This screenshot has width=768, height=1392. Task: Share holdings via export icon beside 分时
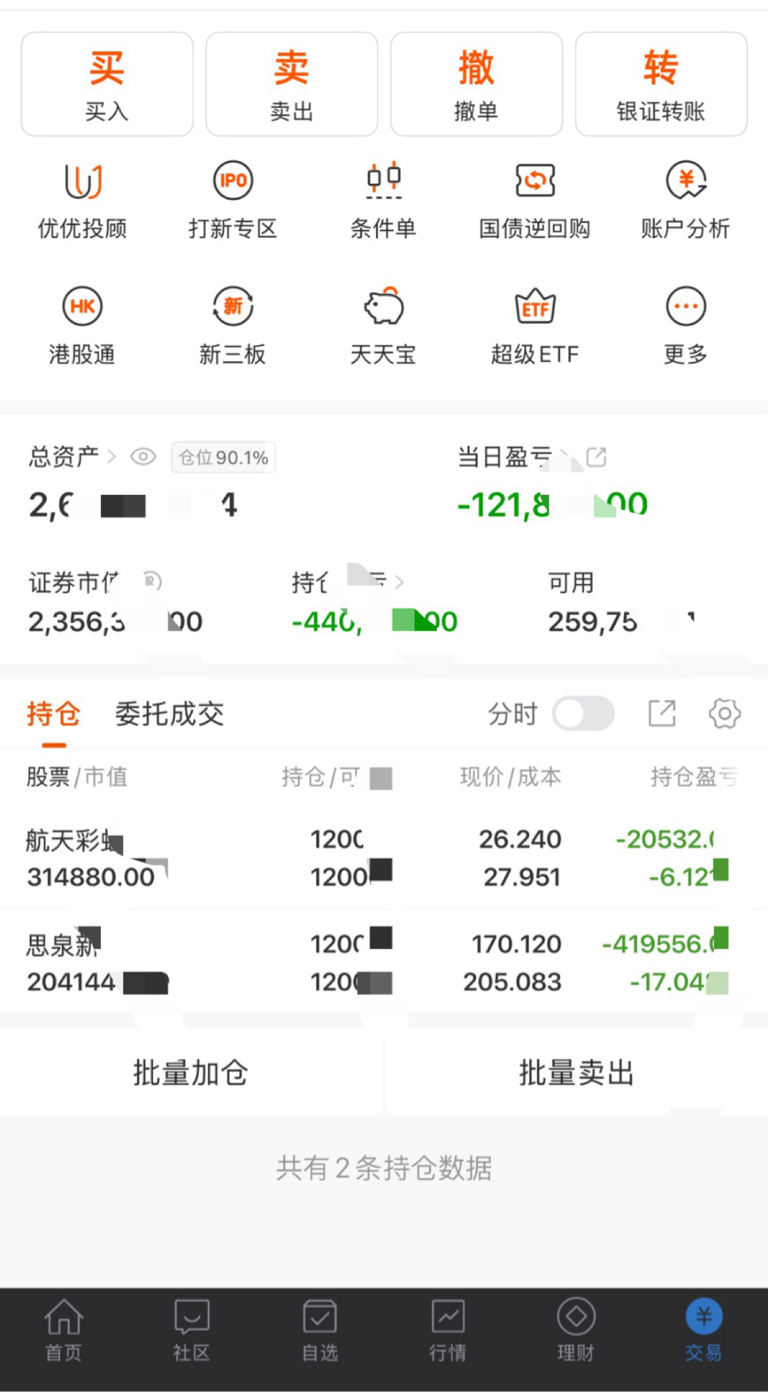click(662, 714)
